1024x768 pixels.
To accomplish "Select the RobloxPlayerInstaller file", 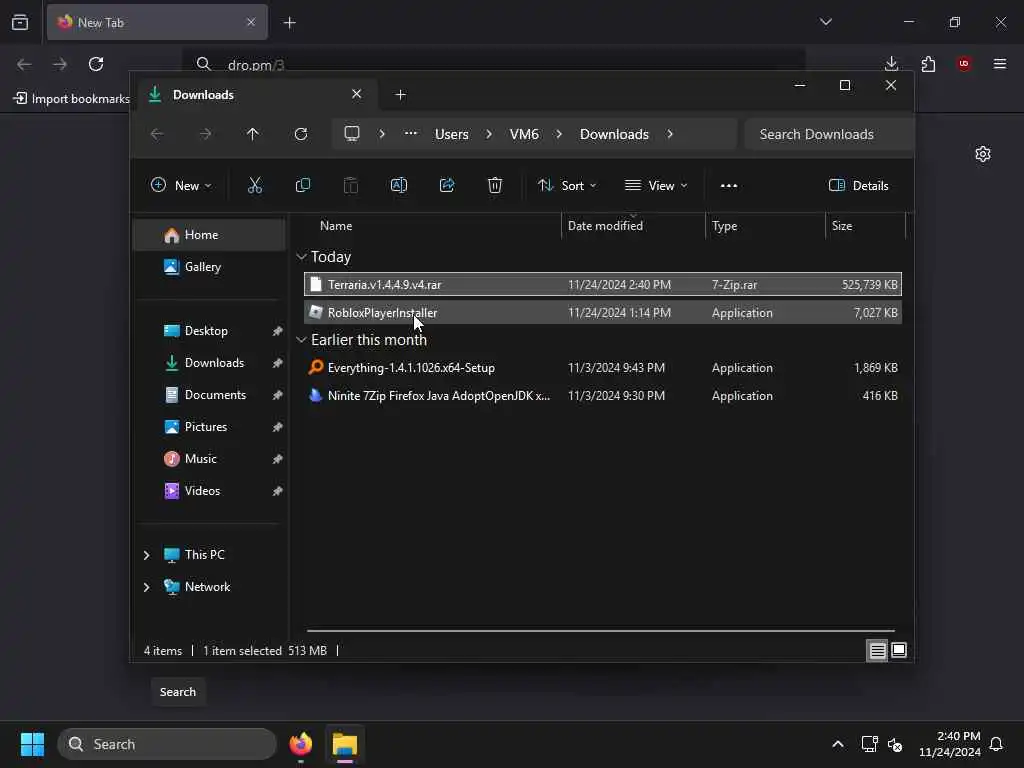I will coord(603,313).
